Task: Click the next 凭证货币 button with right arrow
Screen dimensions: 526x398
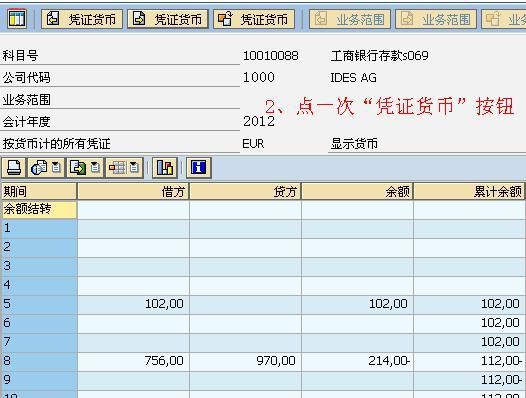Action: click(168, 19)
